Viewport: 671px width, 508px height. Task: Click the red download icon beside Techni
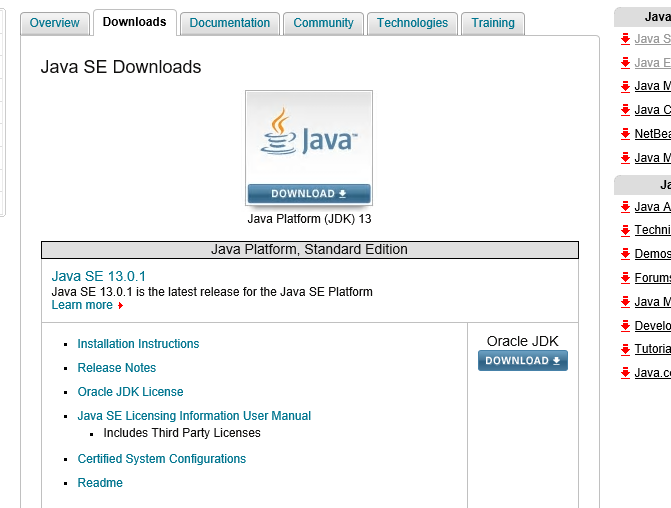coord(625,230)
